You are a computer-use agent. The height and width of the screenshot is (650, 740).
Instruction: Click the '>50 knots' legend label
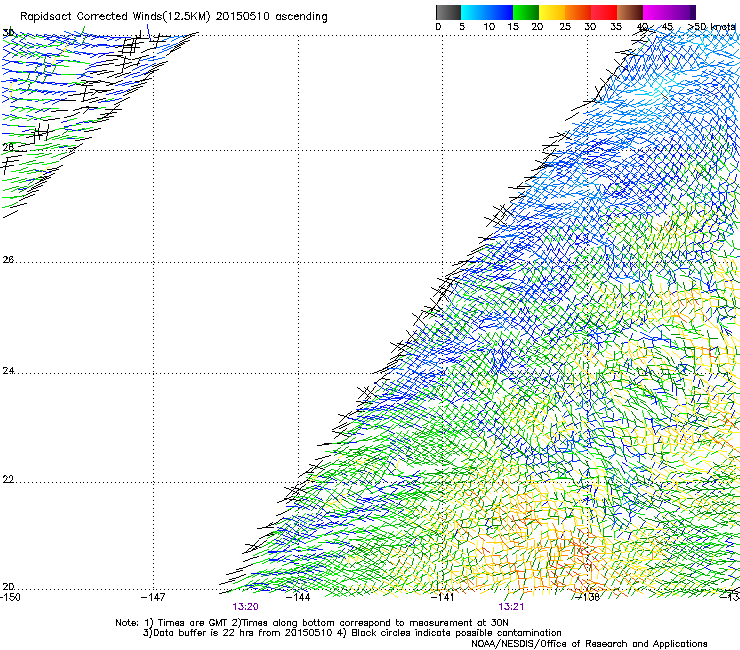(x=712, y=27)
